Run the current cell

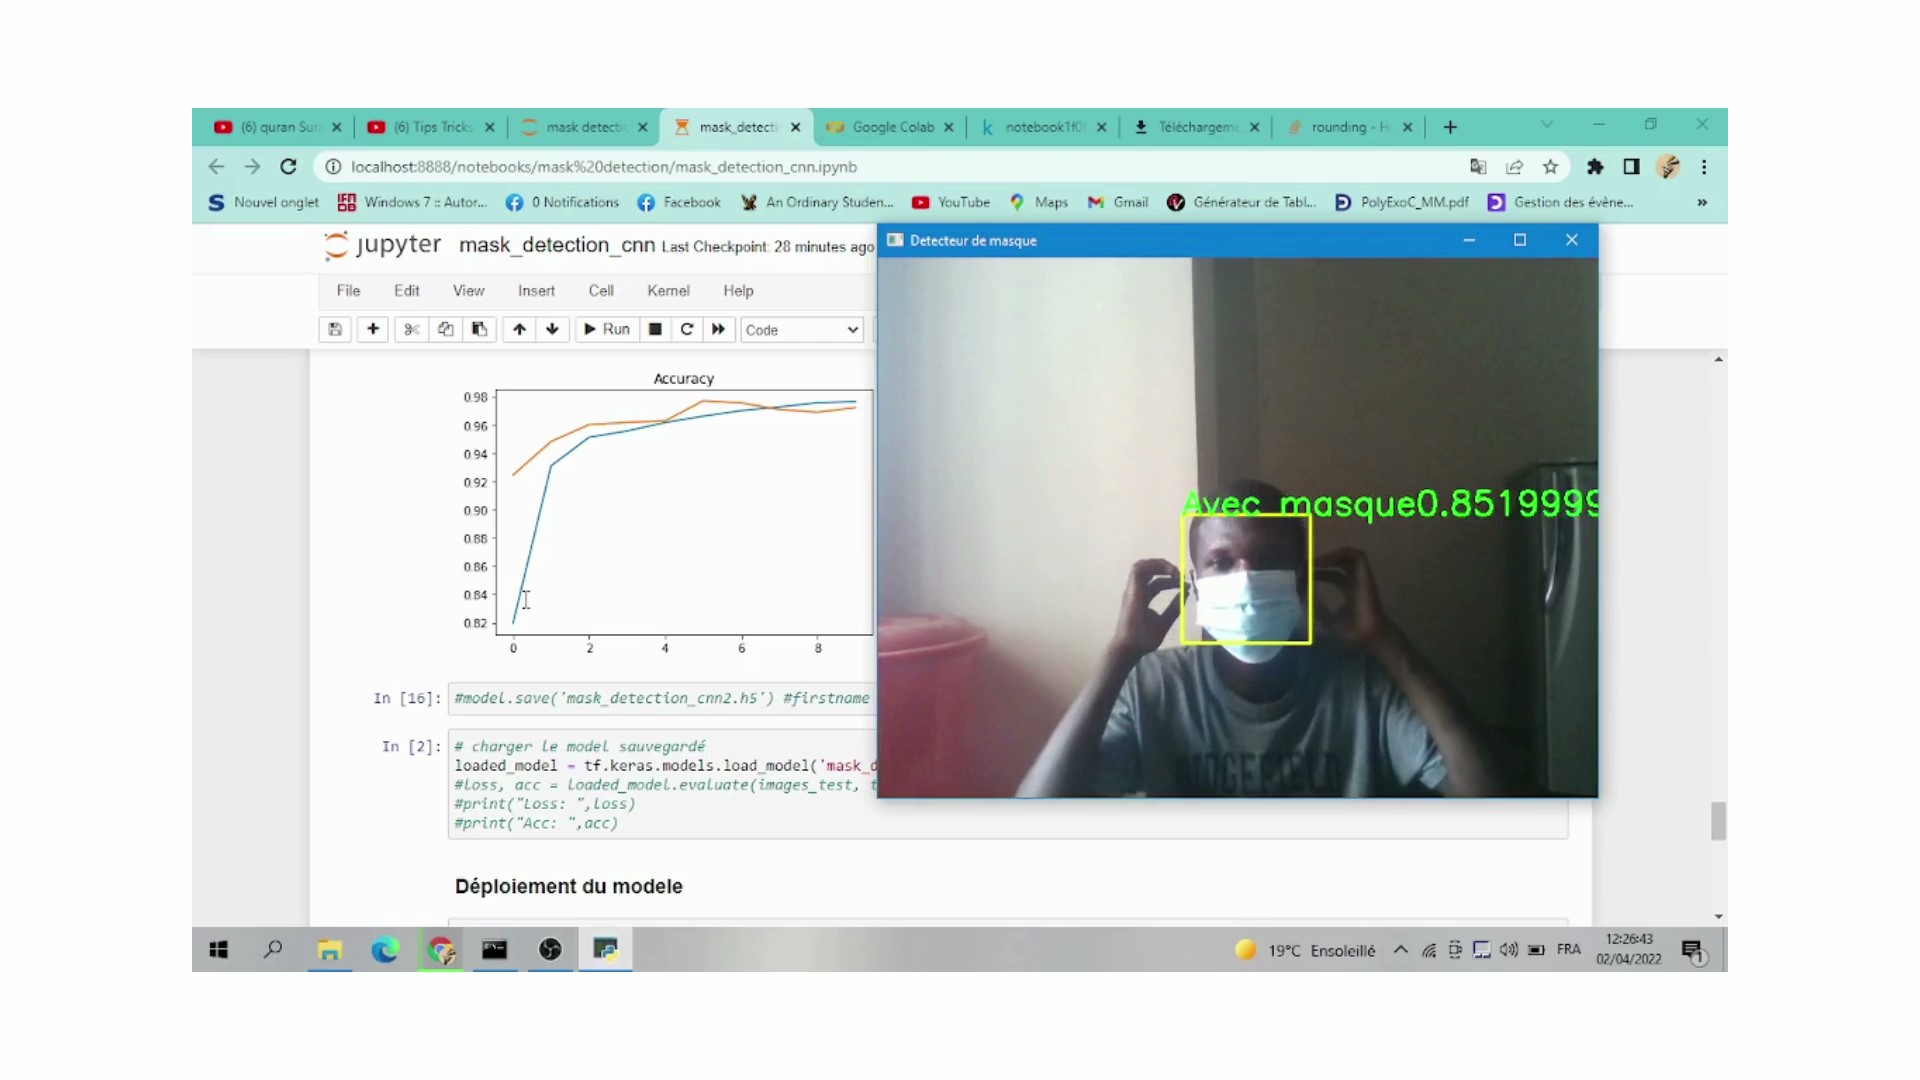[606, 329]
